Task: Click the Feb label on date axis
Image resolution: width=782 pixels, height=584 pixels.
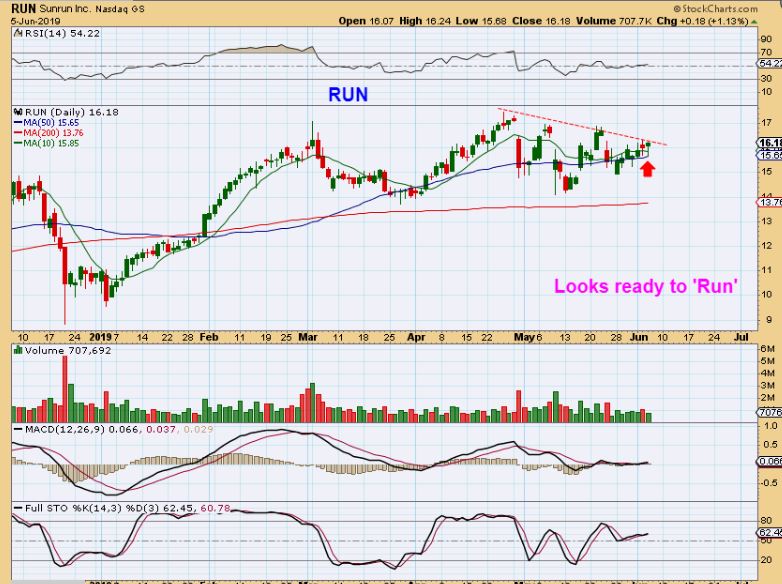Action: pyautogui.click(x=209, y=337)
